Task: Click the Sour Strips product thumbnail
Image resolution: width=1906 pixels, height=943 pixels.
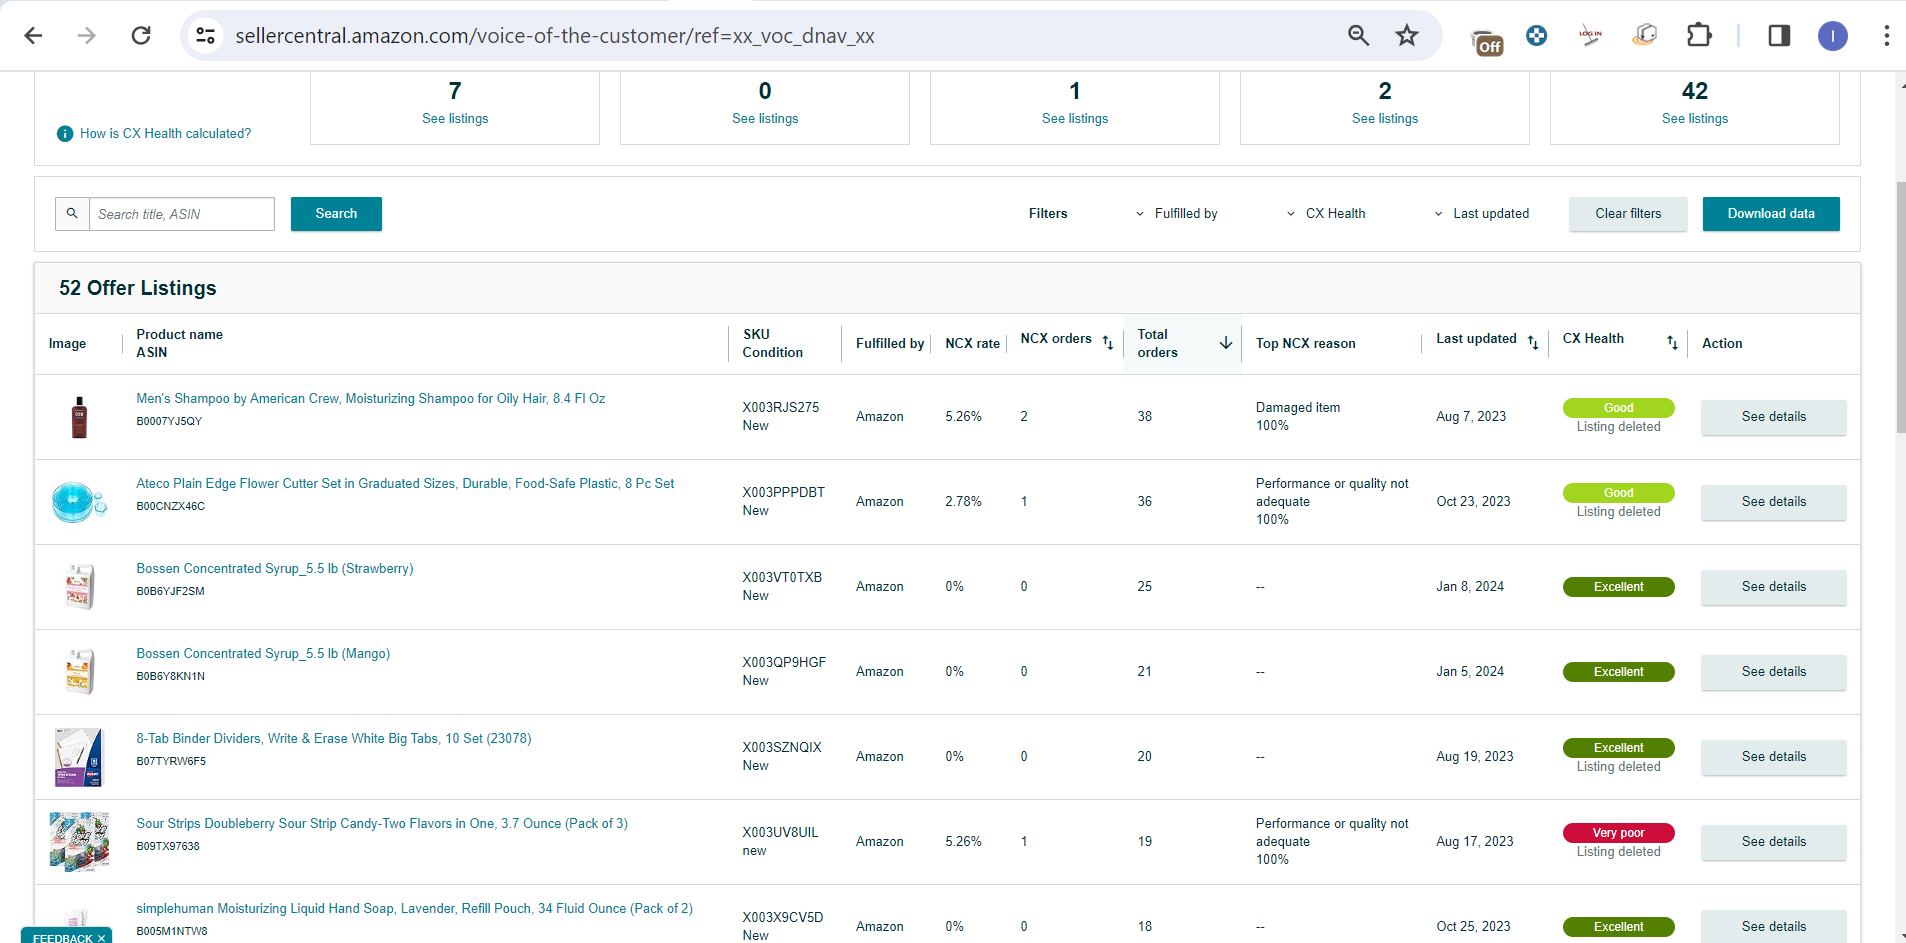Action: (79, 842)
